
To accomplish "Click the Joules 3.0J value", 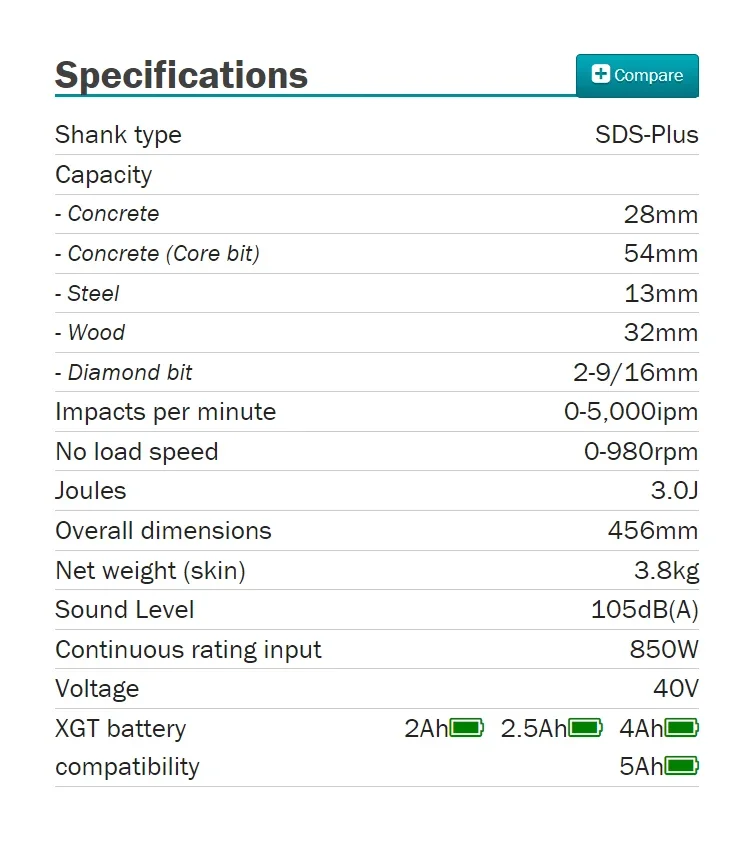I will [674, 491].
